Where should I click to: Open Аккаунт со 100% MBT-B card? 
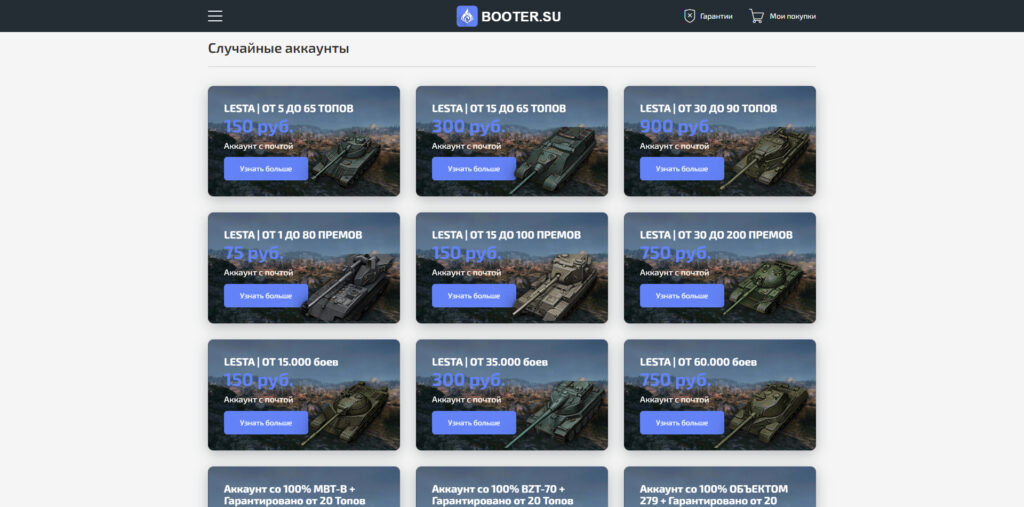click(x=304, y=487)
